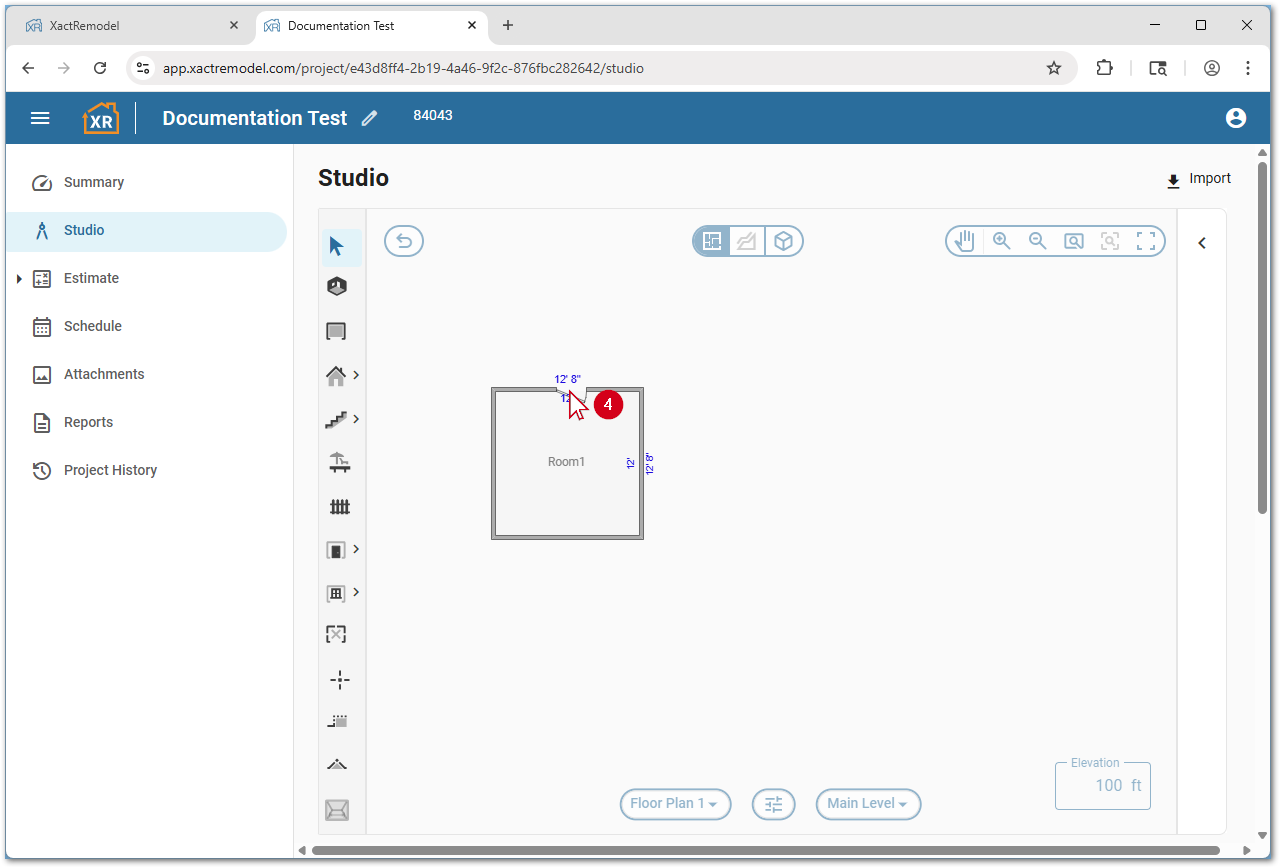Click the zoom out magnifier
This screenshot has height=868, width=1280.
point(1037,241)
